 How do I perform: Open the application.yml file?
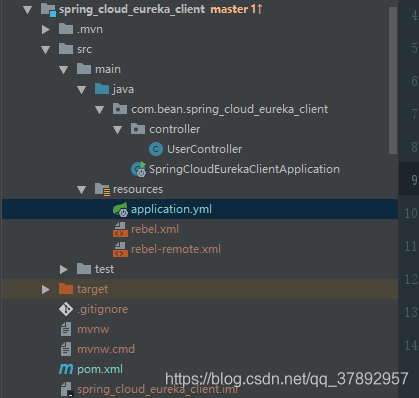click(x=171, y=210)
